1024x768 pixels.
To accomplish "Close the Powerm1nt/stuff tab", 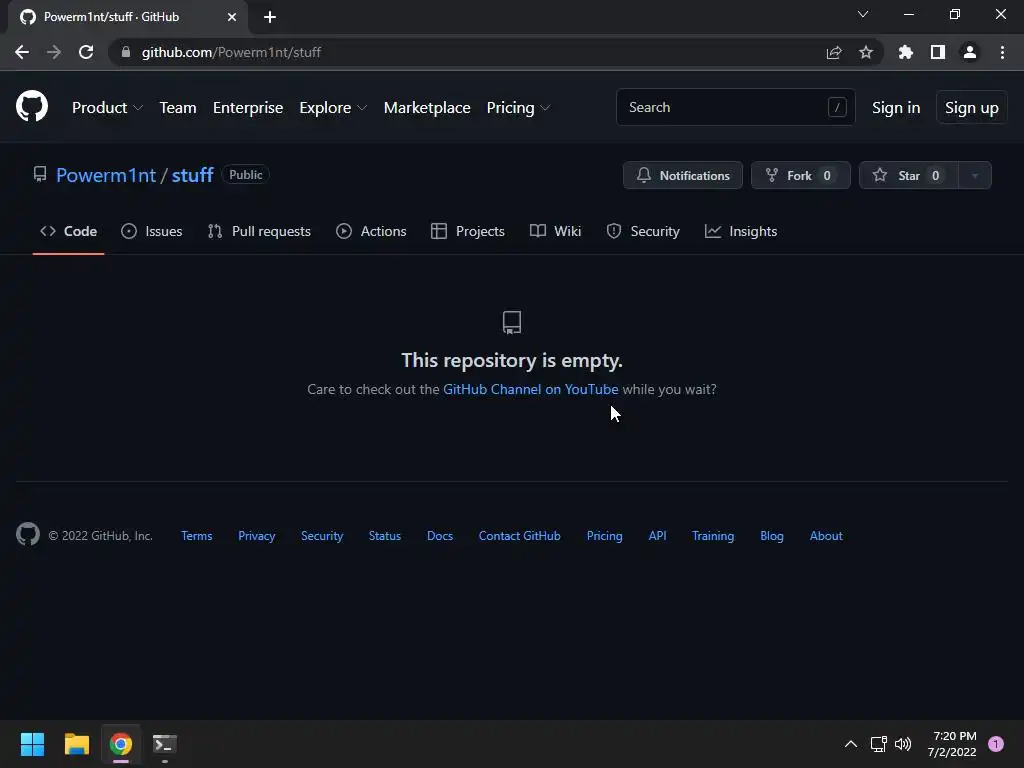I will click(x=232, y=17).
